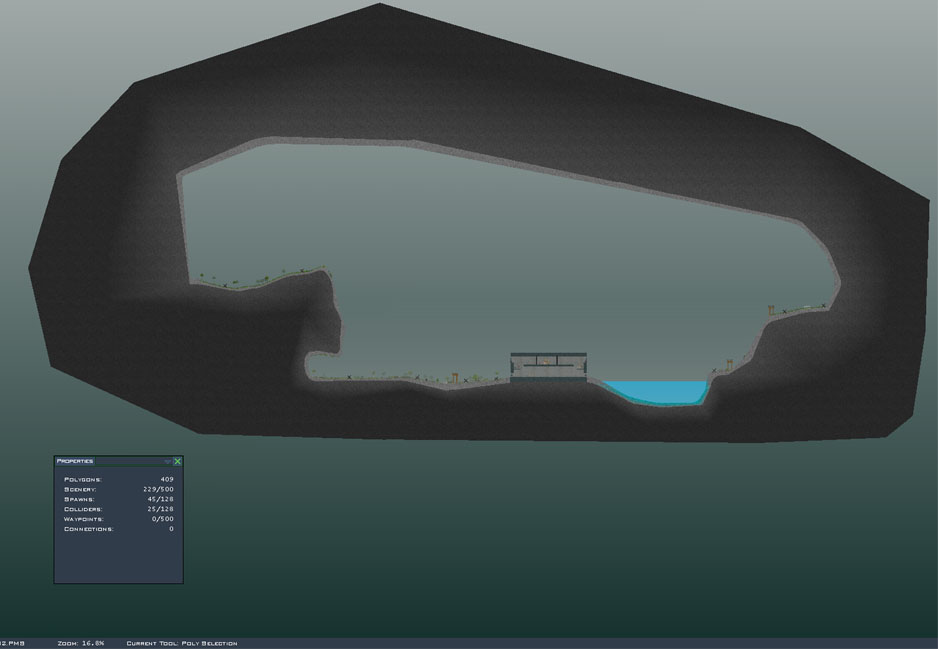Collapse the Properties panel with its arrow
Viewport: 938px width, 649px height.
pyautogui.click(x=167, y=461)
